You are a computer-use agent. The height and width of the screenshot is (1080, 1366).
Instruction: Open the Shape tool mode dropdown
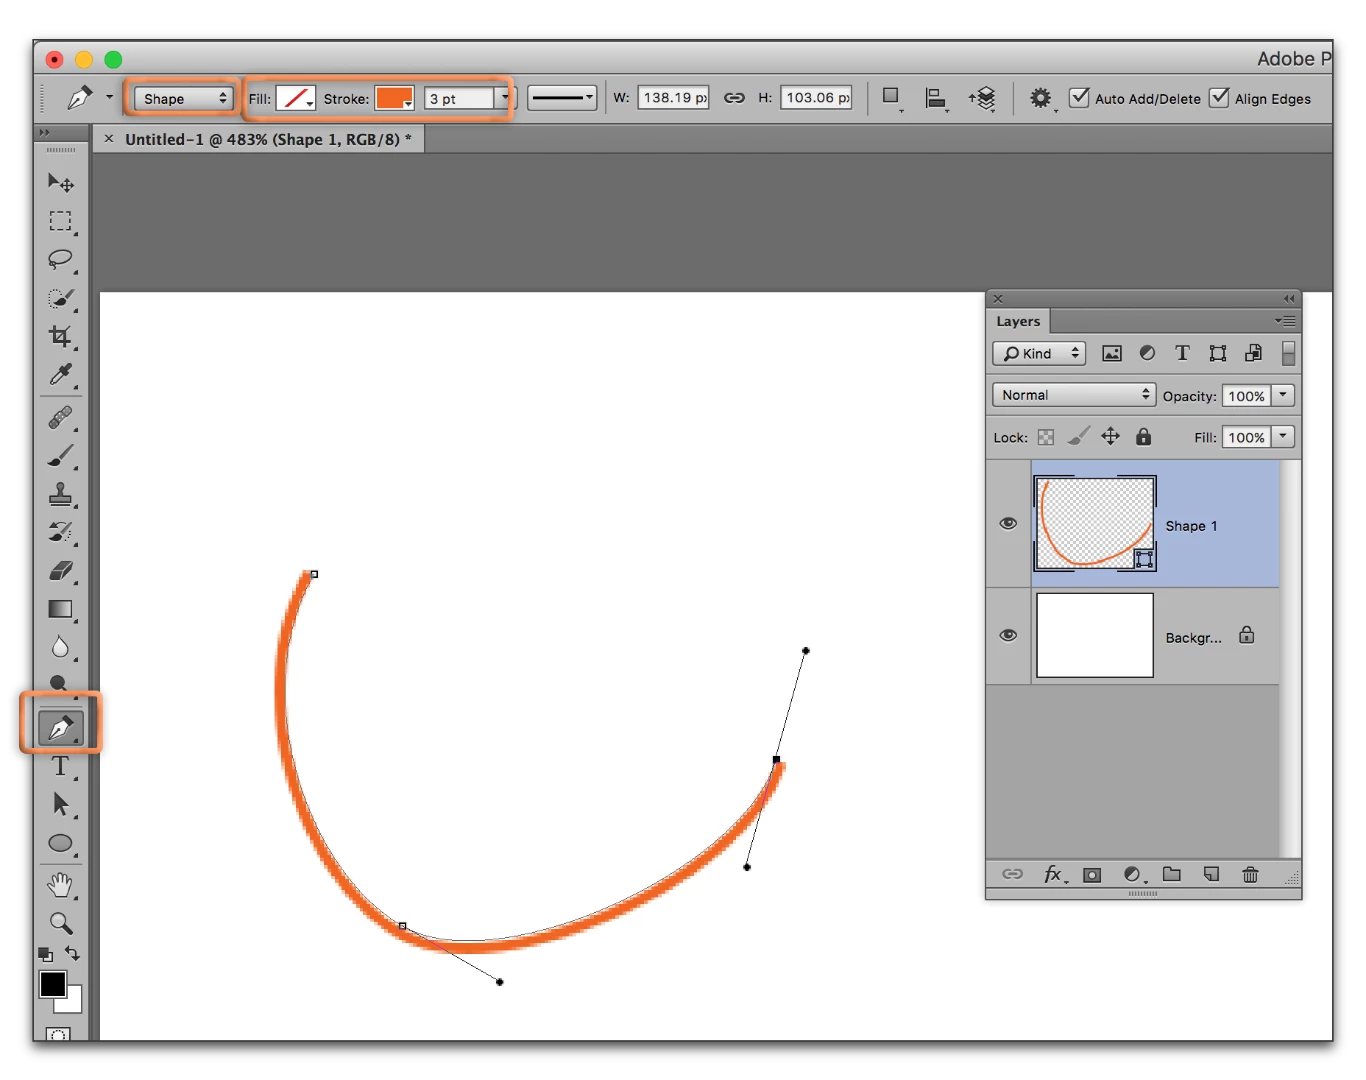(x=183, y=98)
